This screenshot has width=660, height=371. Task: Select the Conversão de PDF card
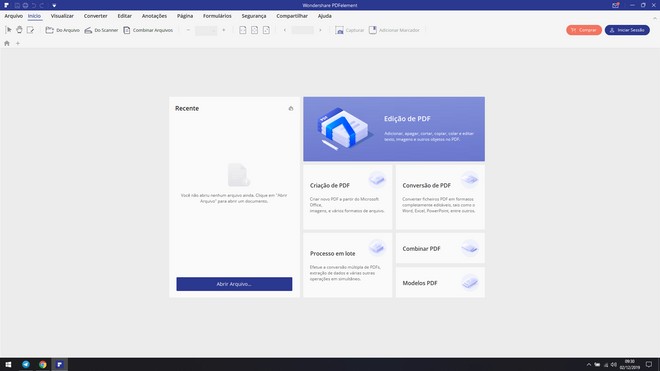[x=440, y=197]
